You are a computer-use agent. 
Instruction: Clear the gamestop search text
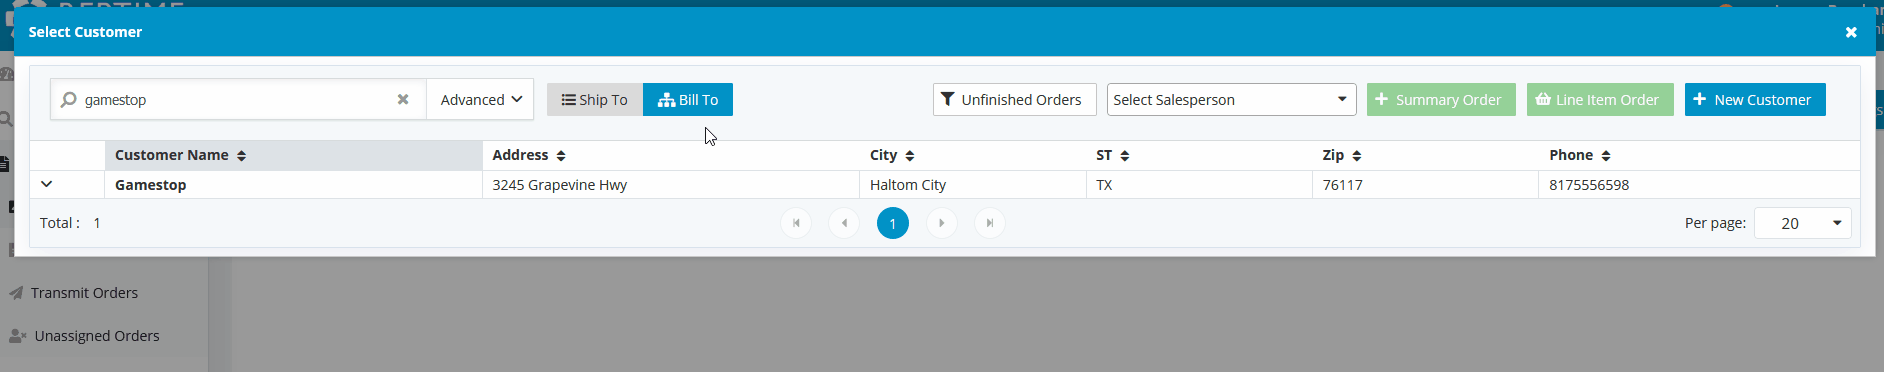click(x=403, y=99)
